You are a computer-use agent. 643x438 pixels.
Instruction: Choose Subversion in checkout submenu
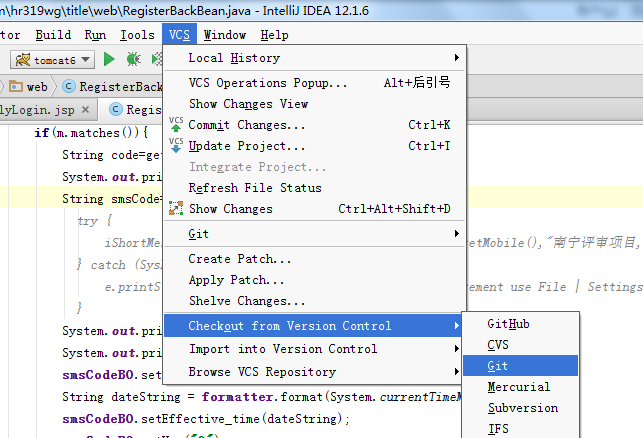[520, 408]
